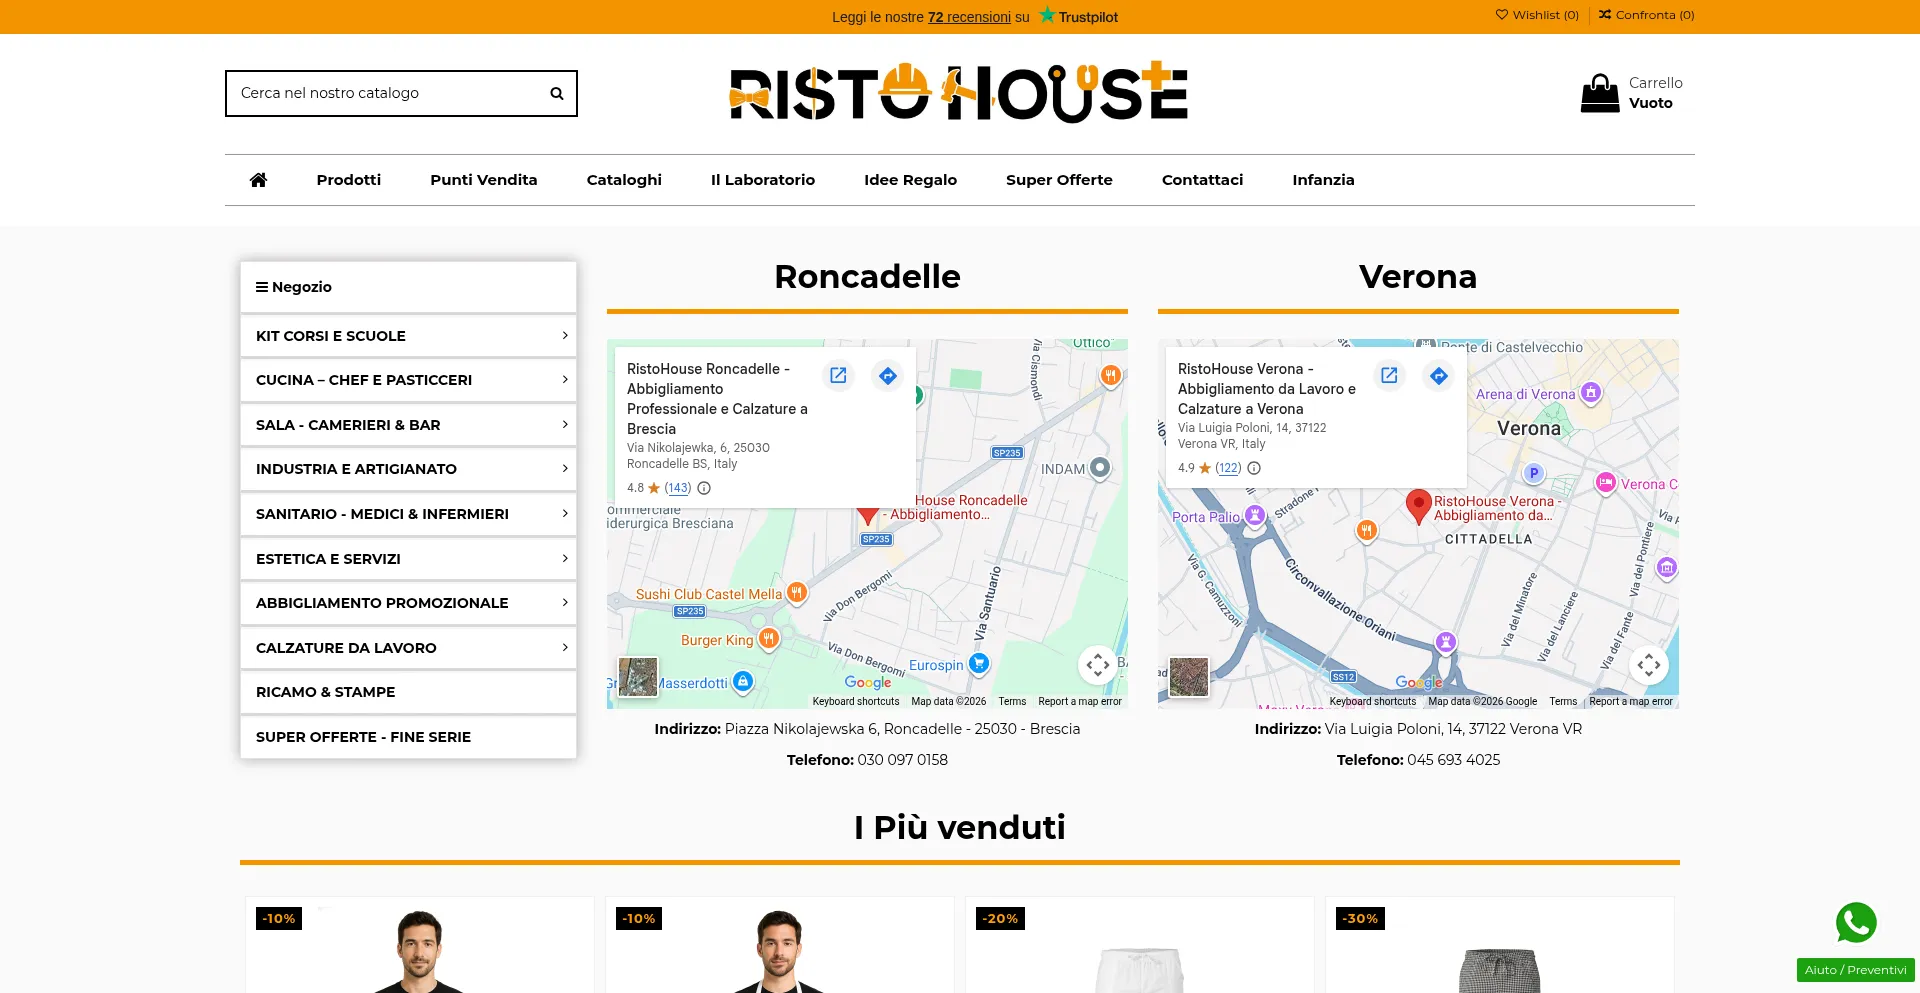Open Cataloghi menu item
Viewport: 1920px width, 993px height.
pos(624,180)
